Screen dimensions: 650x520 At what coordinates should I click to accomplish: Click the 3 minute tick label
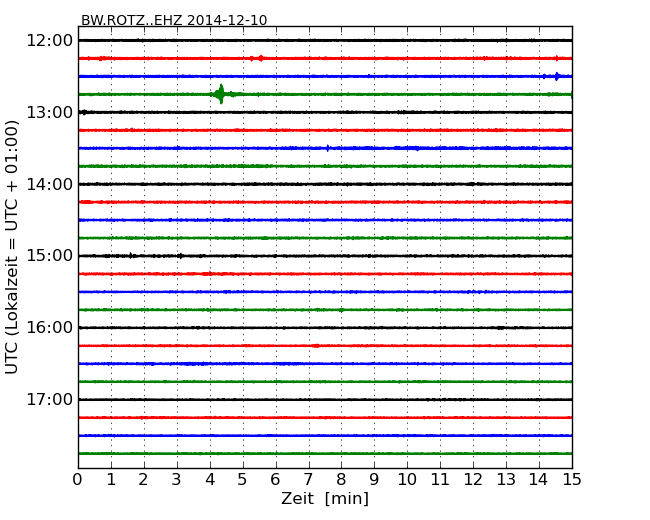[177, 479]
